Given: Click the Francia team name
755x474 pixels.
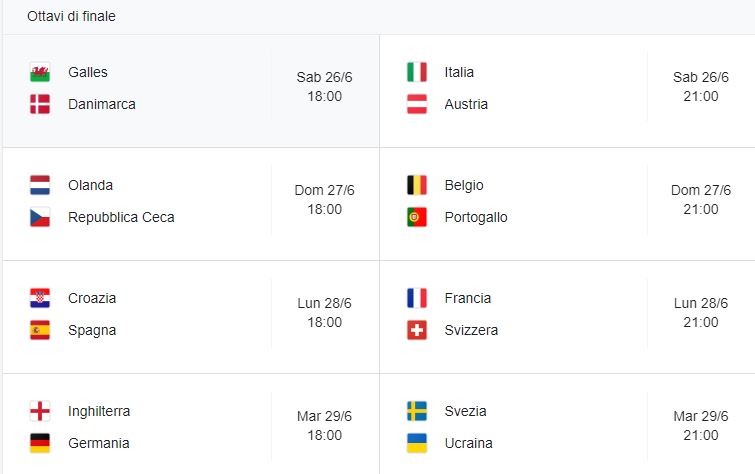Looking at the screenshot, I should pyautogui.click(x=468, y=298).
